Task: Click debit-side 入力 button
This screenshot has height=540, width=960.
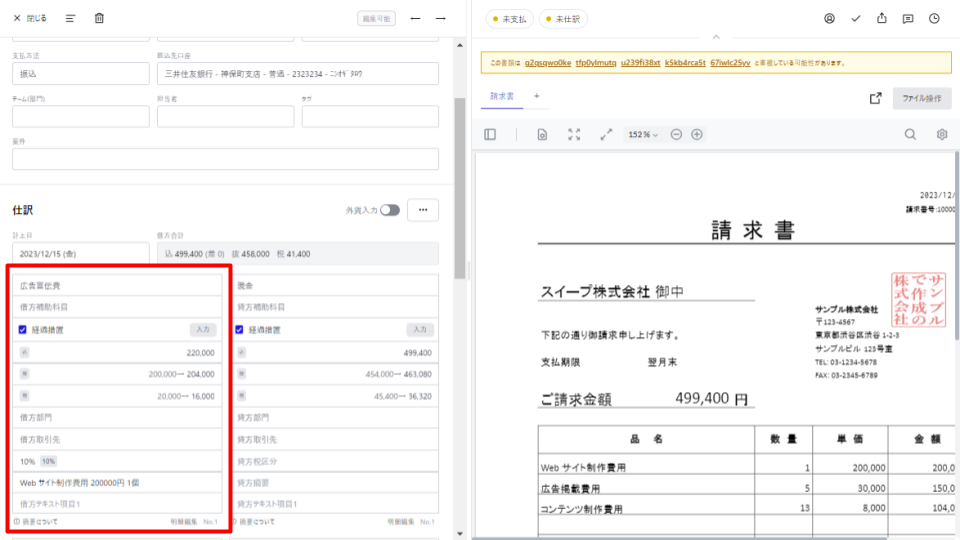Action: (203, 329)
